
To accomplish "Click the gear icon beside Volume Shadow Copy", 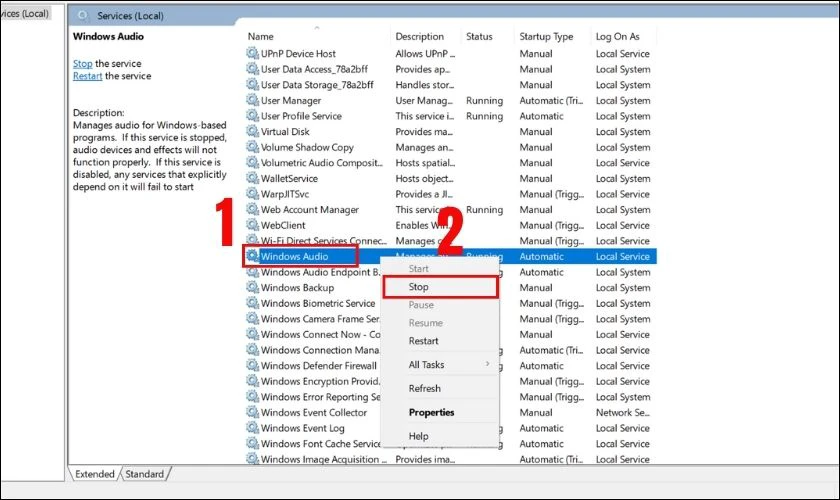I will [252, 146].
